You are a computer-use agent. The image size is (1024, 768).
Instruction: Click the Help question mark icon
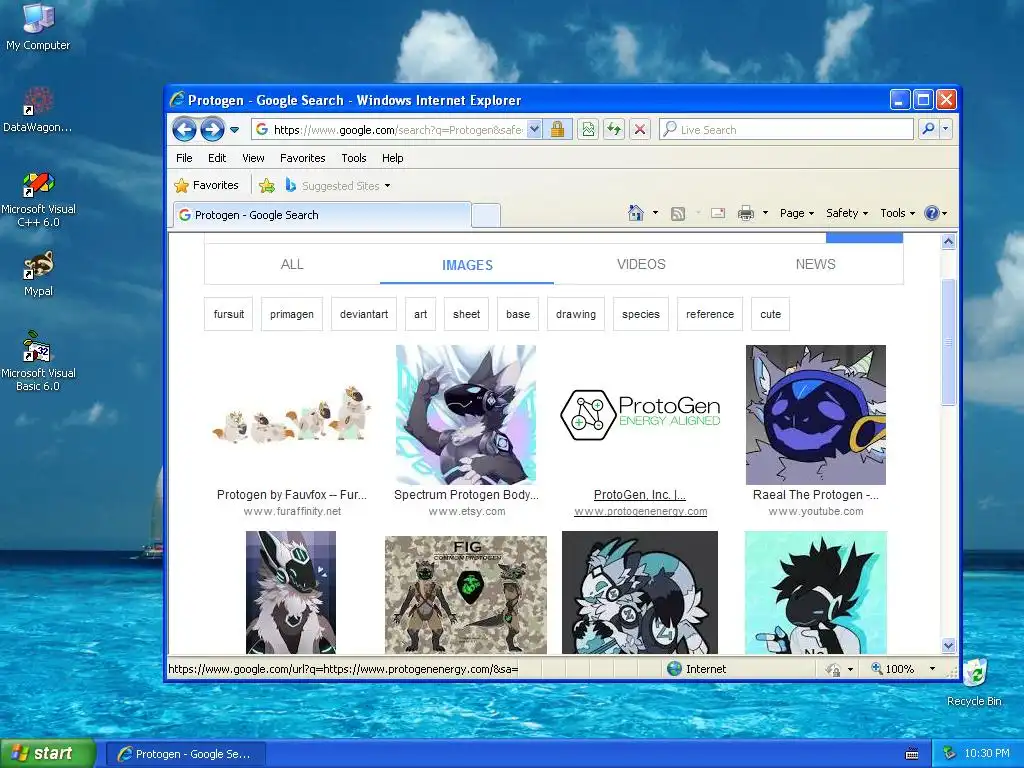coord(932,213)
